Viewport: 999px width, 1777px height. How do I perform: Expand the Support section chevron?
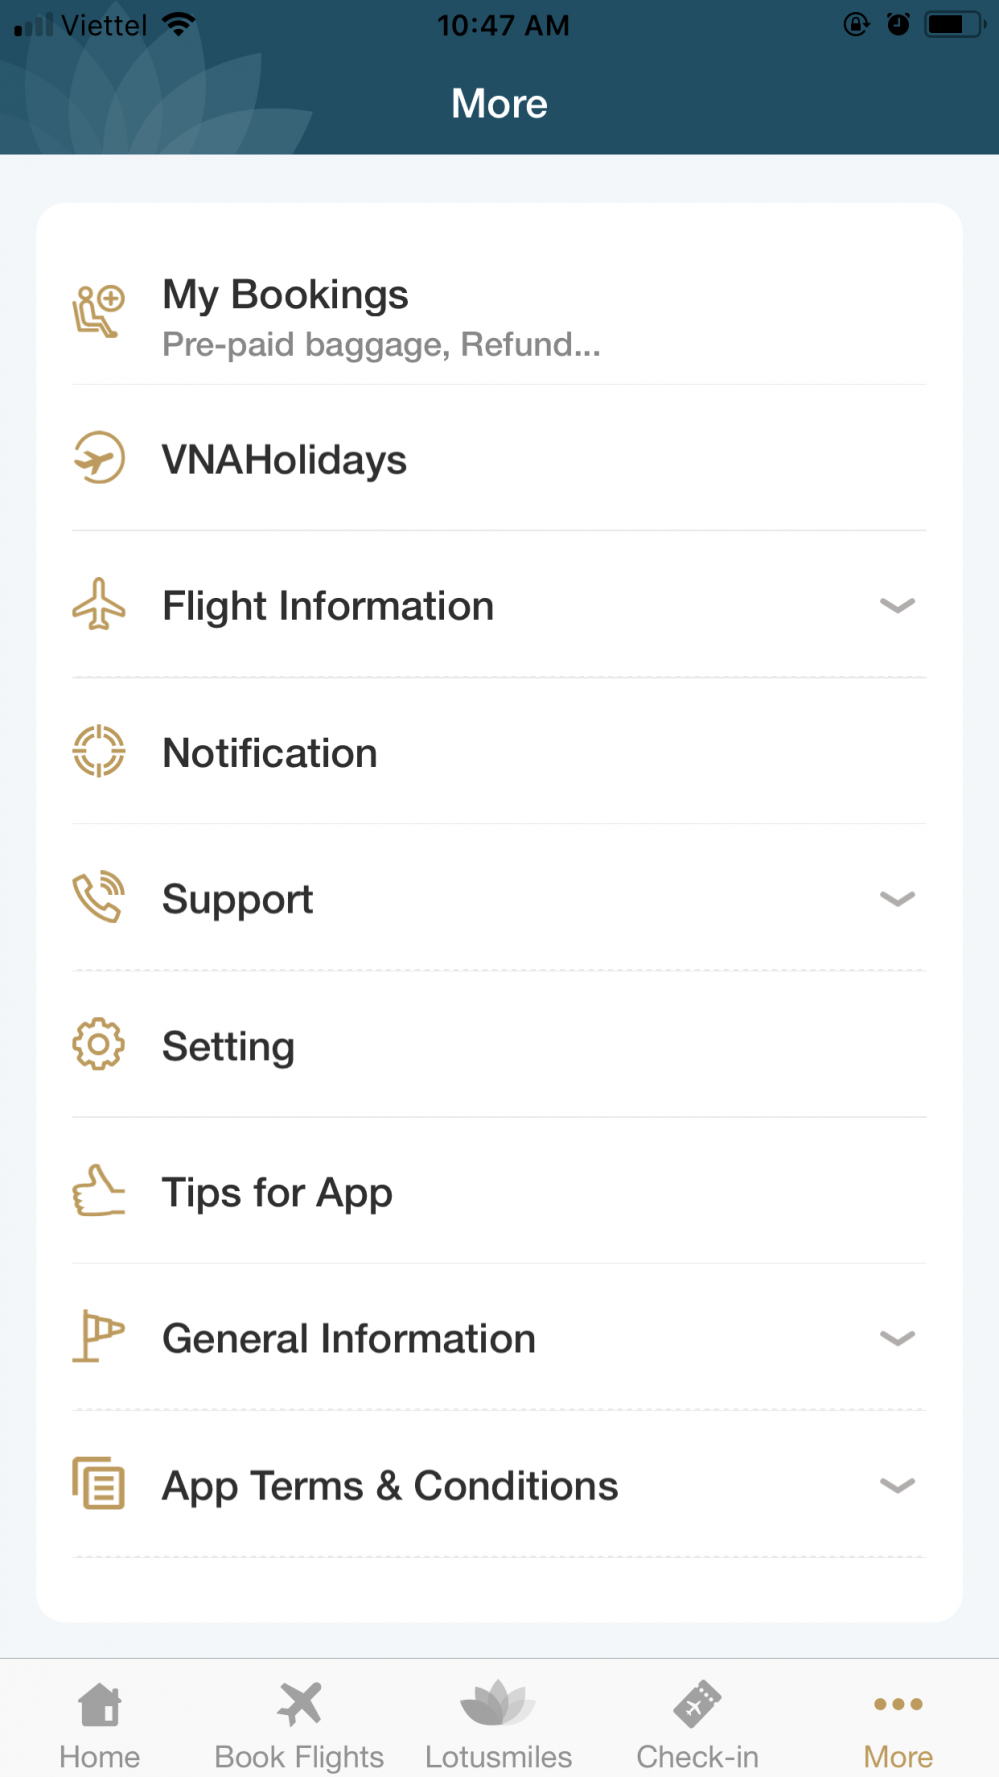(x=897, y=898)
